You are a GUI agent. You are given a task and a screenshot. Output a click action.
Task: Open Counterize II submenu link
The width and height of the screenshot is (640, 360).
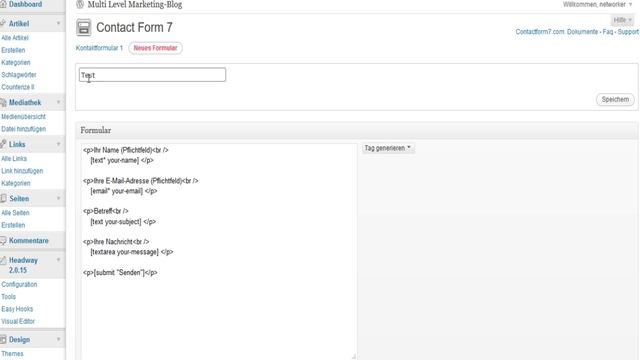pyautogui.click(x=18, y=87)
